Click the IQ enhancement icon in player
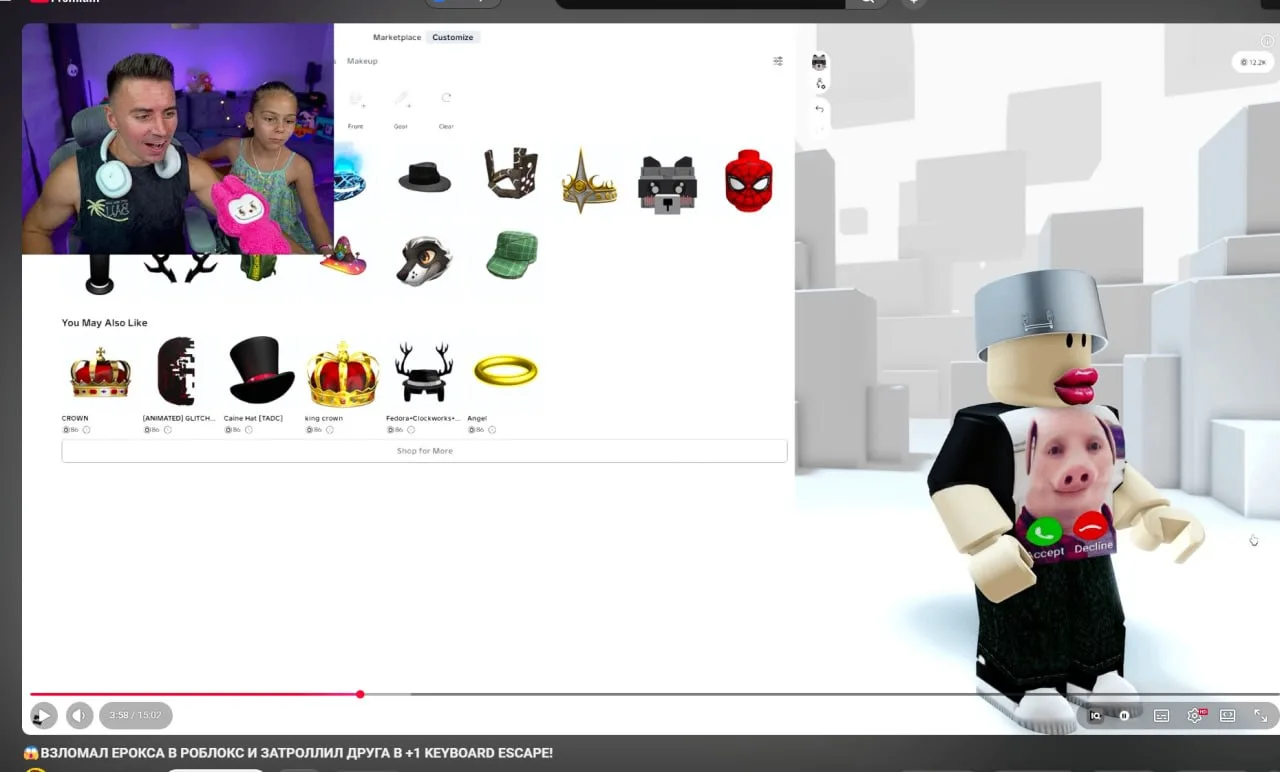This screenshot has width=1280, height=772. (1095, 716)
